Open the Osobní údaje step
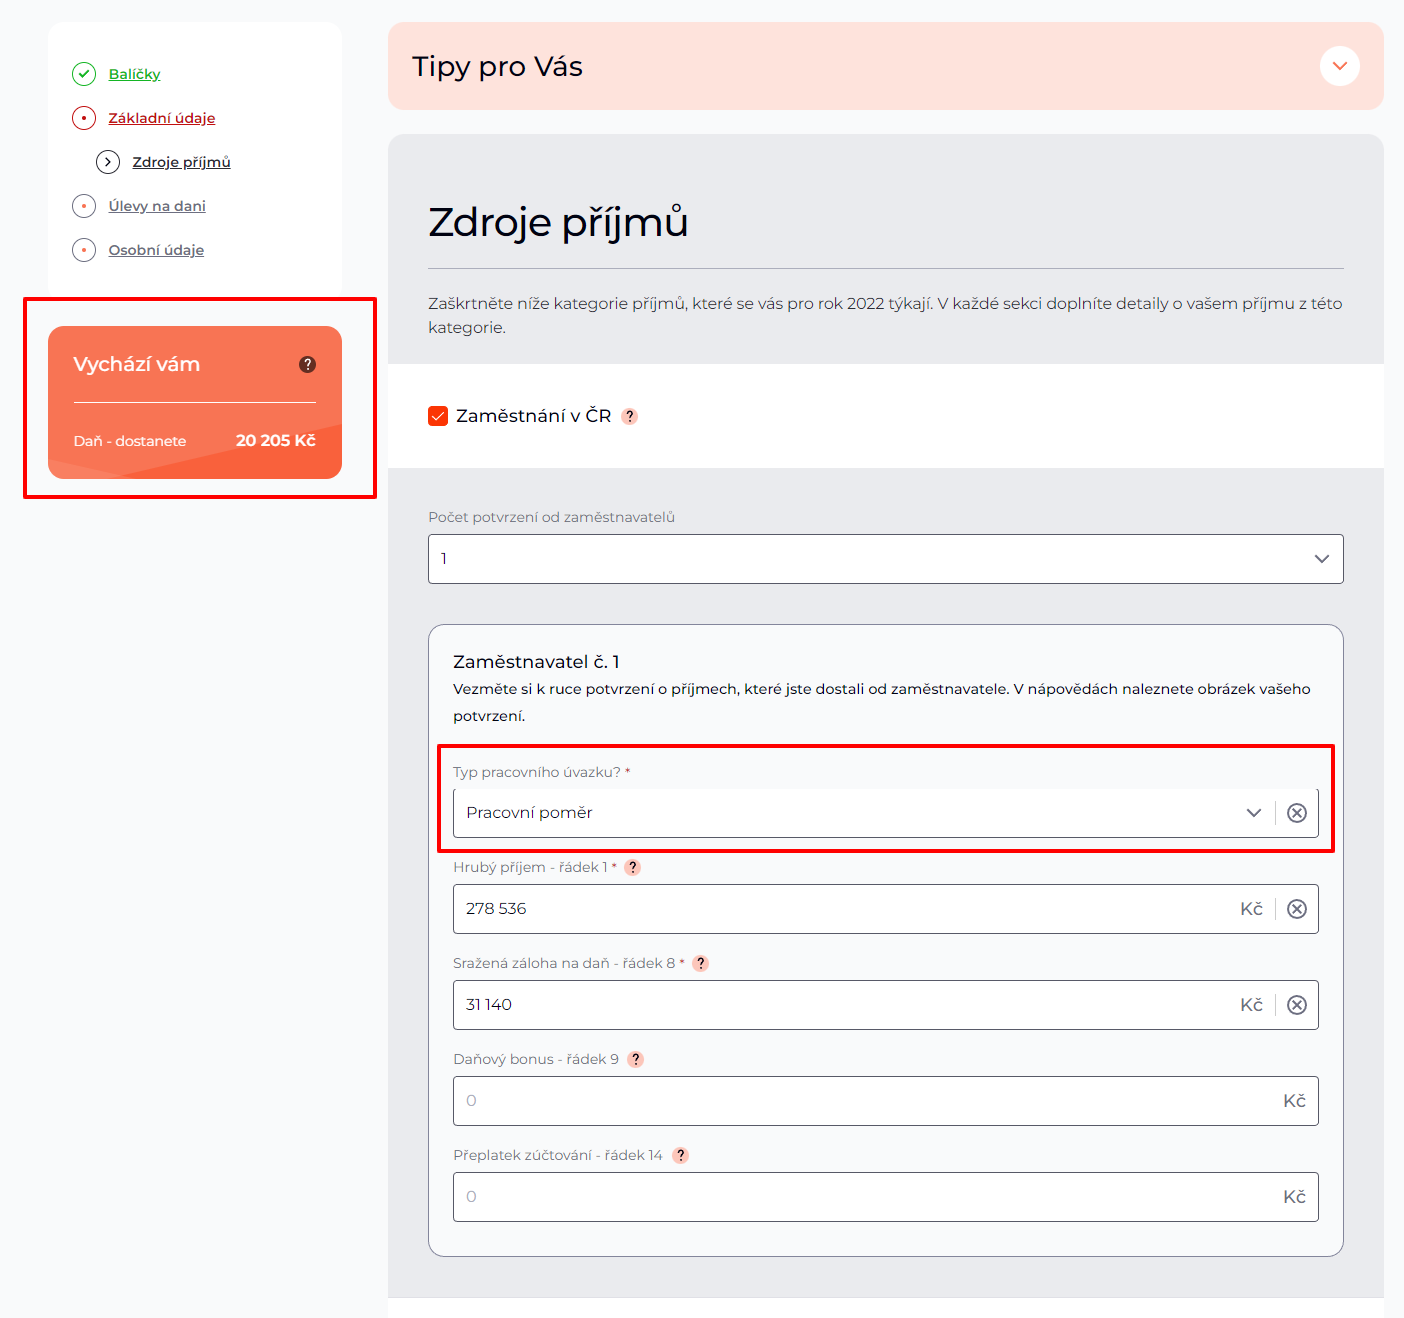 156,250
